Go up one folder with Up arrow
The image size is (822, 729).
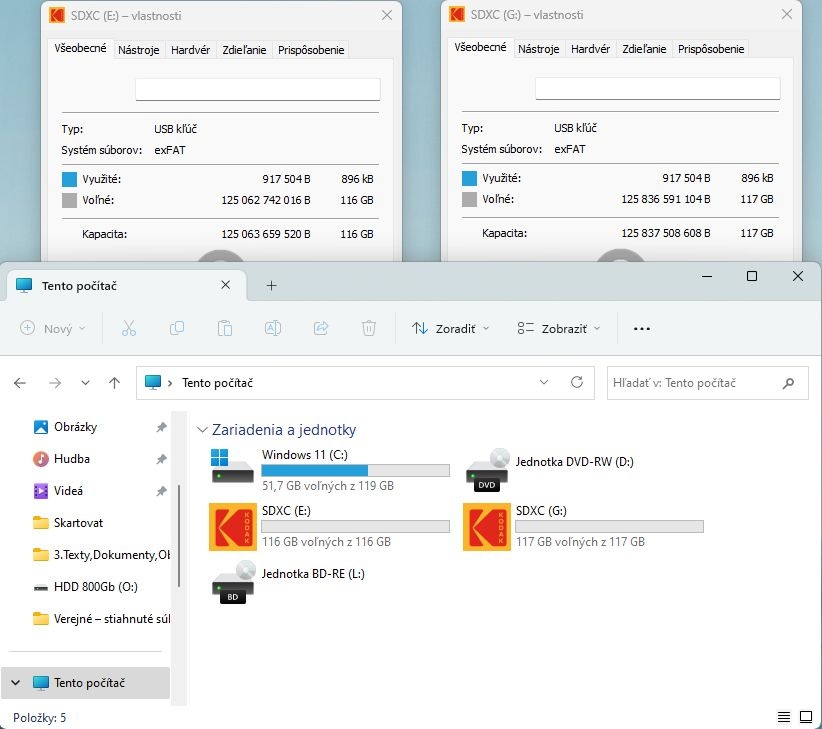point(114,383)
